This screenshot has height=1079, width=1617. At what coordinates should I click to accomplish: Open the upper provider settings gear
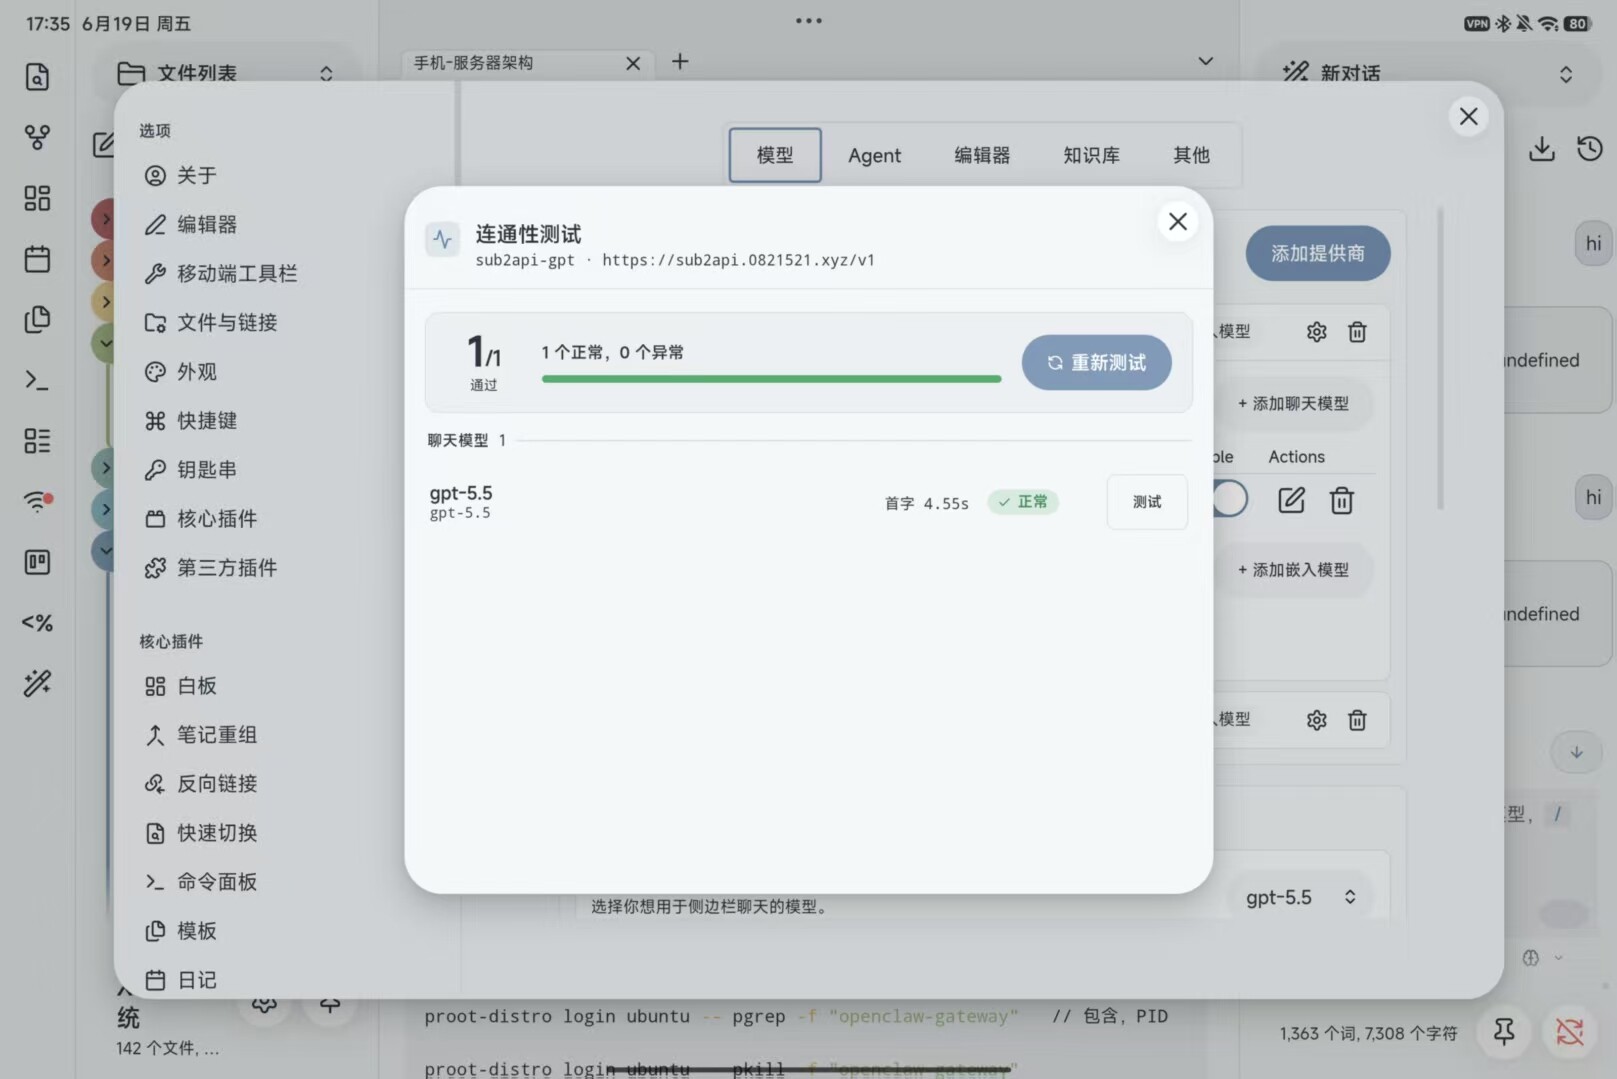point(1316,332)
